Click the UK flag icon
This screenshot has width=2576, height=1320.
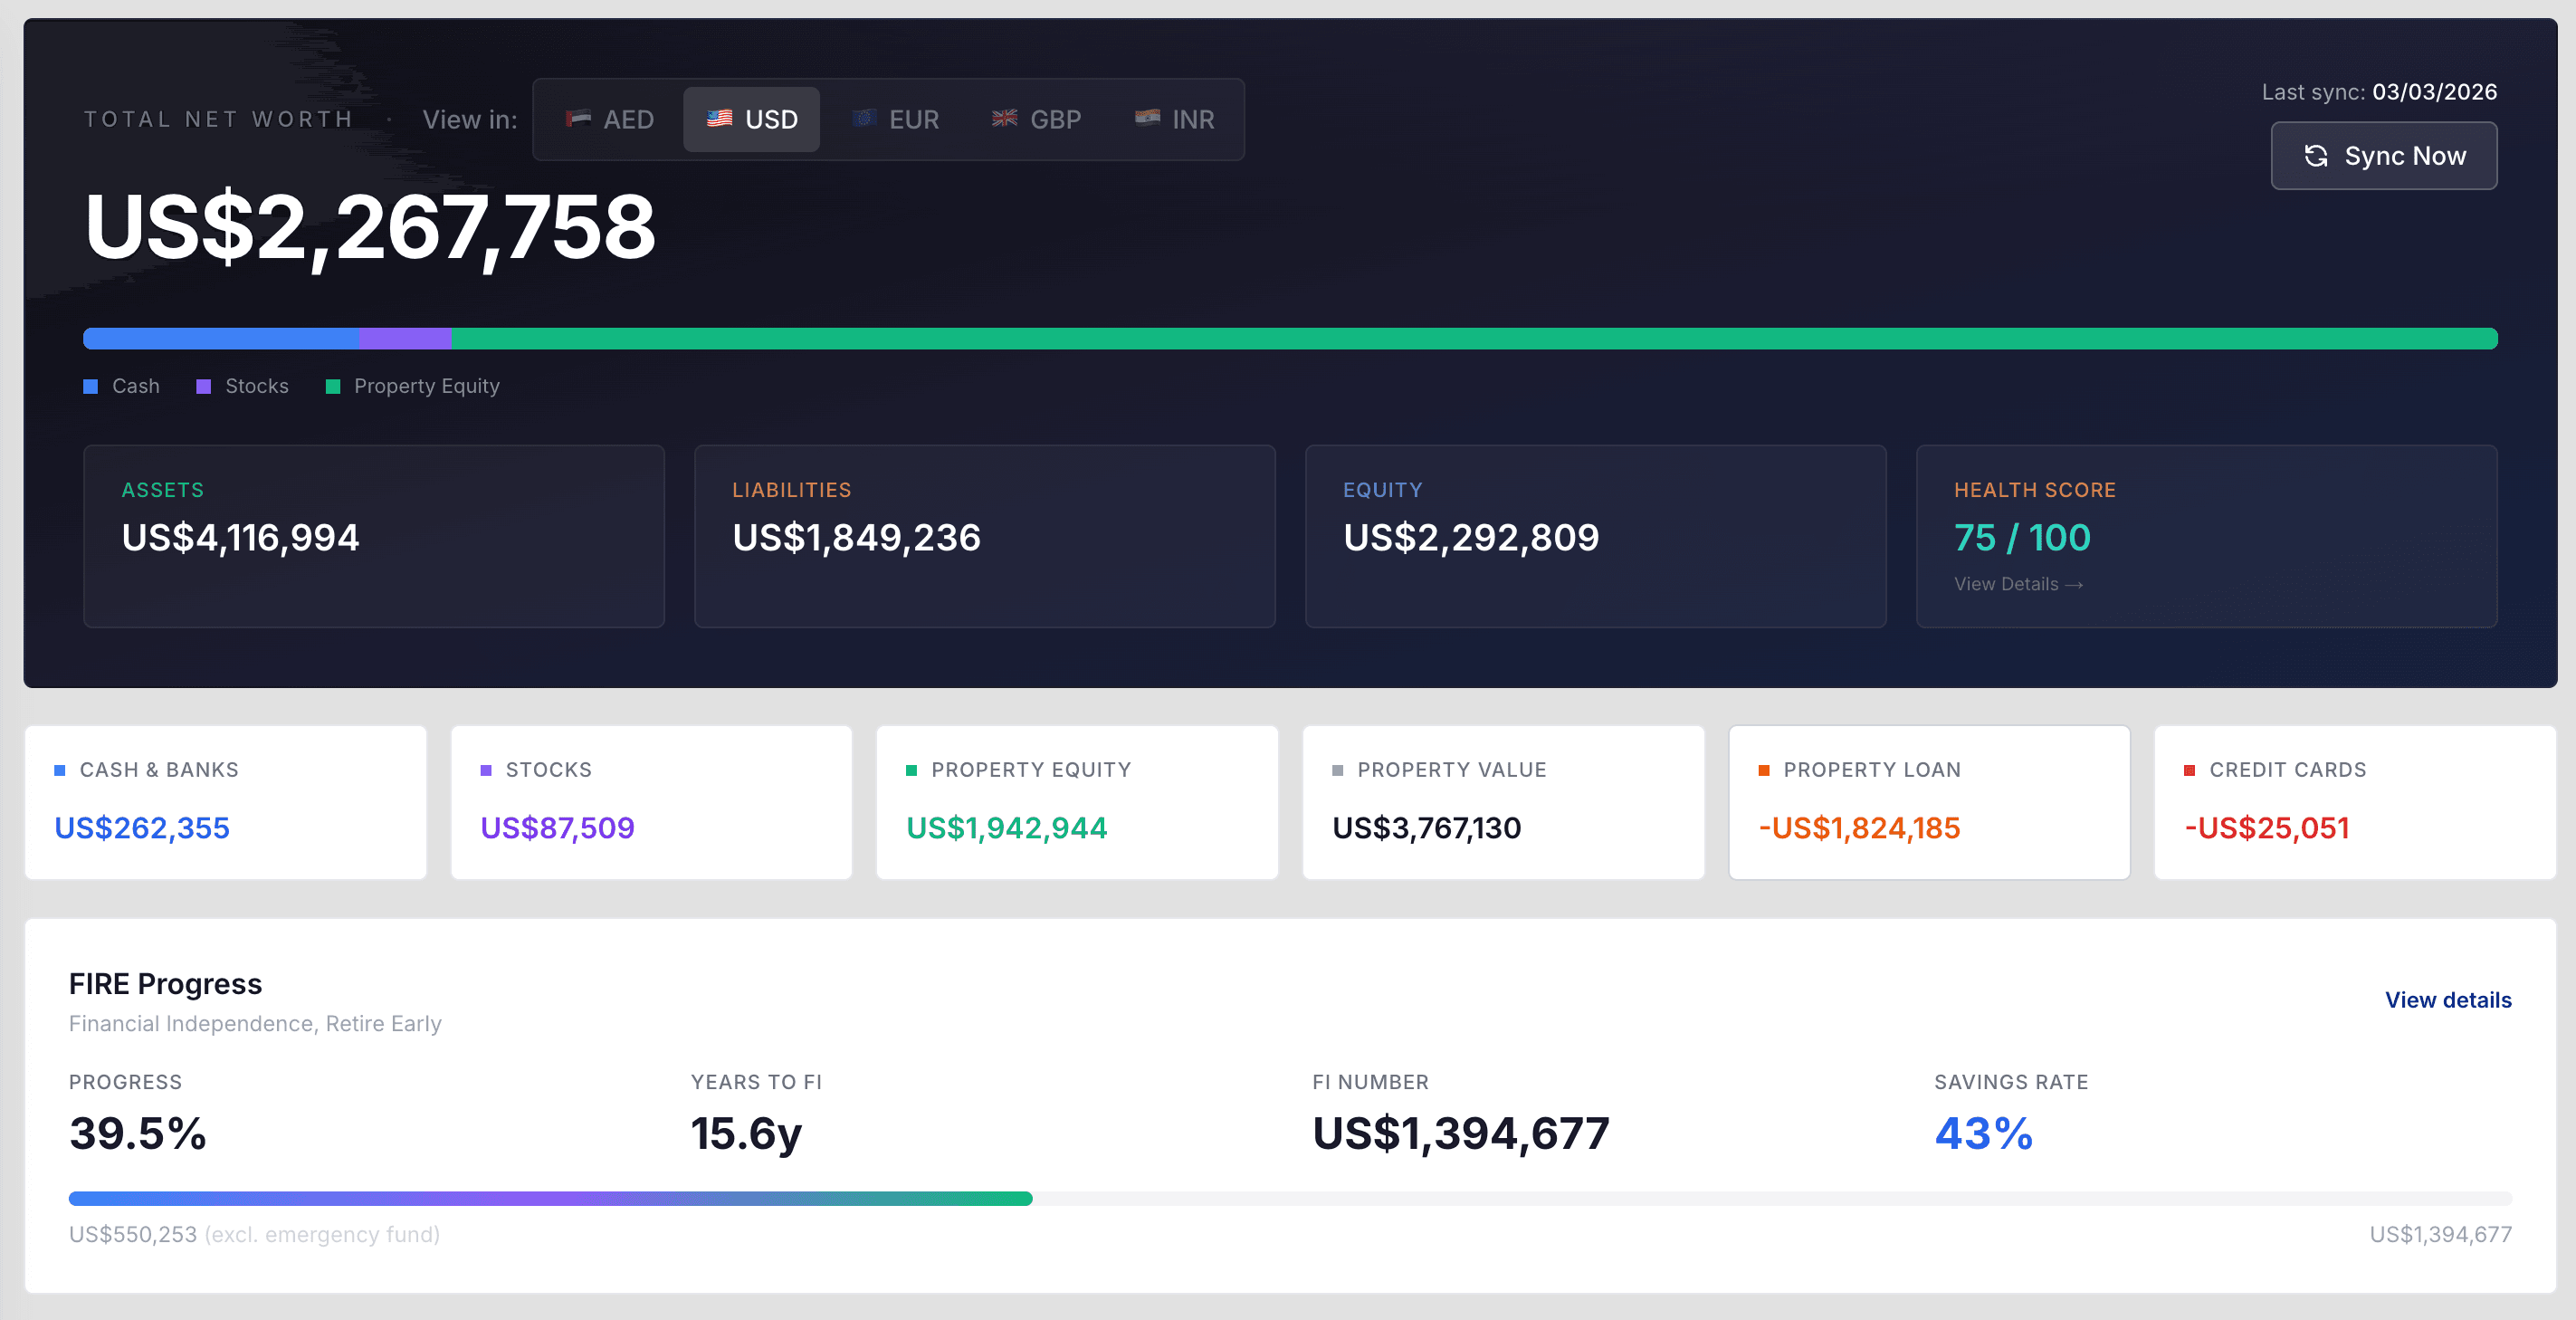click(1004, 119)
